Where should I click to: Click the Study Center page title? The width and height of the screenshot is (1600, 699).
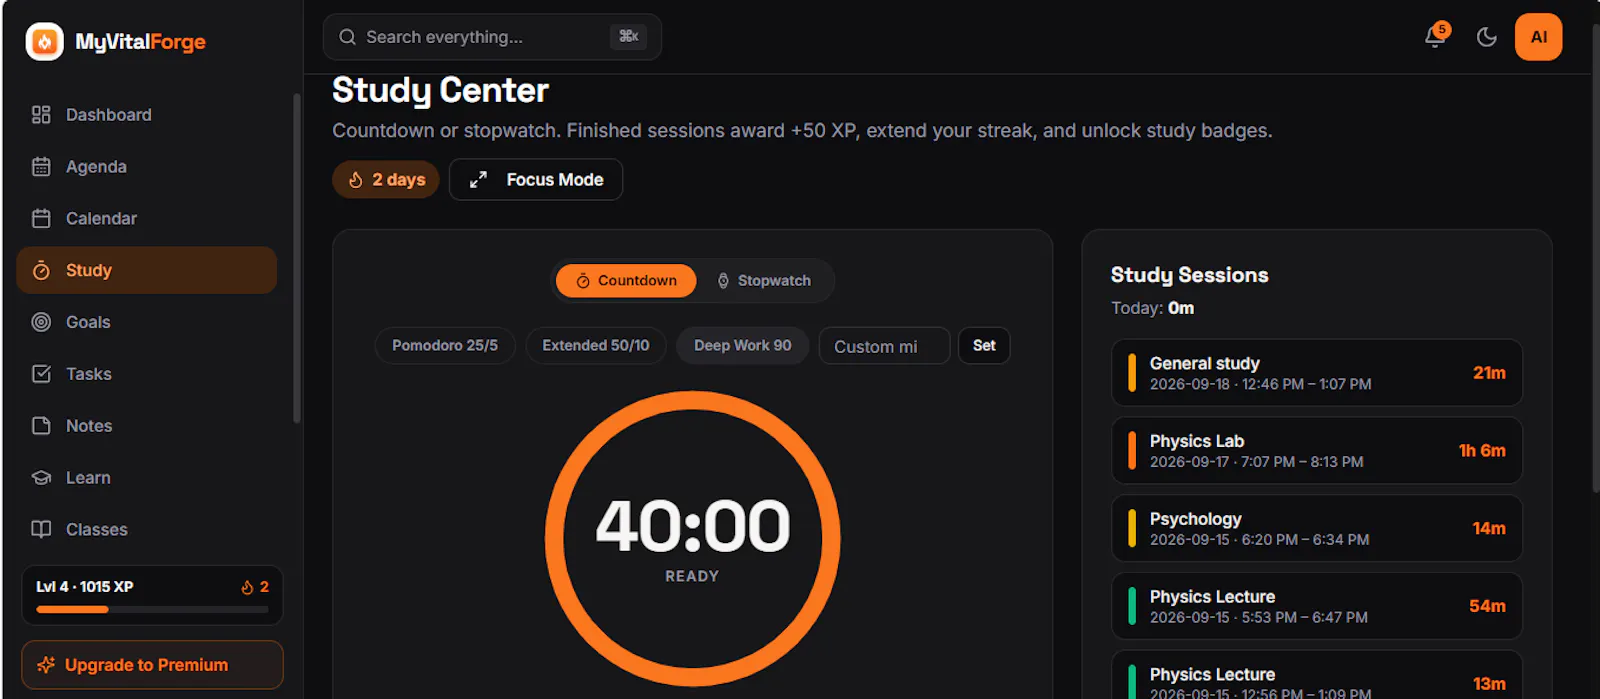click(440, 91)
